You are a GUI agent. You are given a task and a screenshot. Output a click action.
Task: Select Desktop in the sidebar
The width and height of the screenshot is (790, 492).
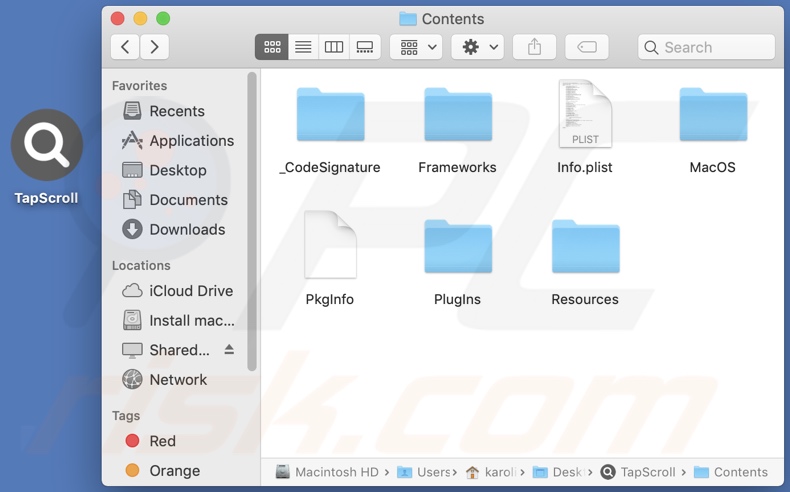(164, 170)
